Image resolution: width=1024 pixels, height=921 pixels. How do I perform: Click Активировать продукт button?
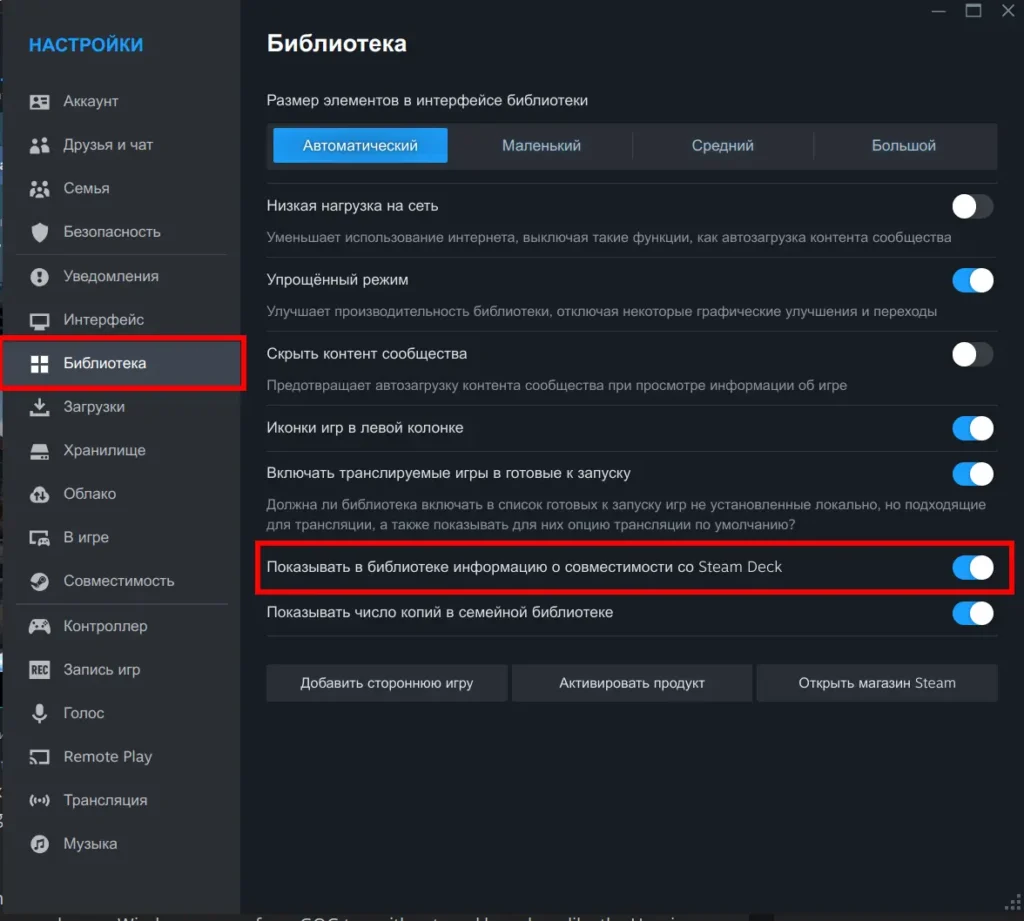632,683
